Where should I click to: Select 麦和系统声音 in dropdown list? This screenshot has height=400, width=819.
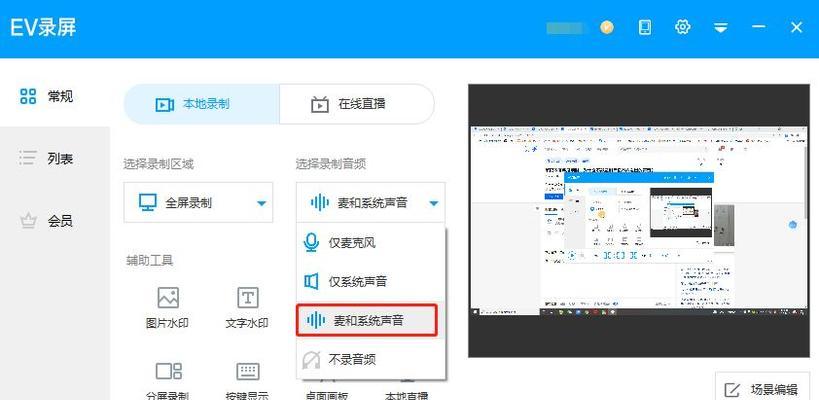coord(367,320)
